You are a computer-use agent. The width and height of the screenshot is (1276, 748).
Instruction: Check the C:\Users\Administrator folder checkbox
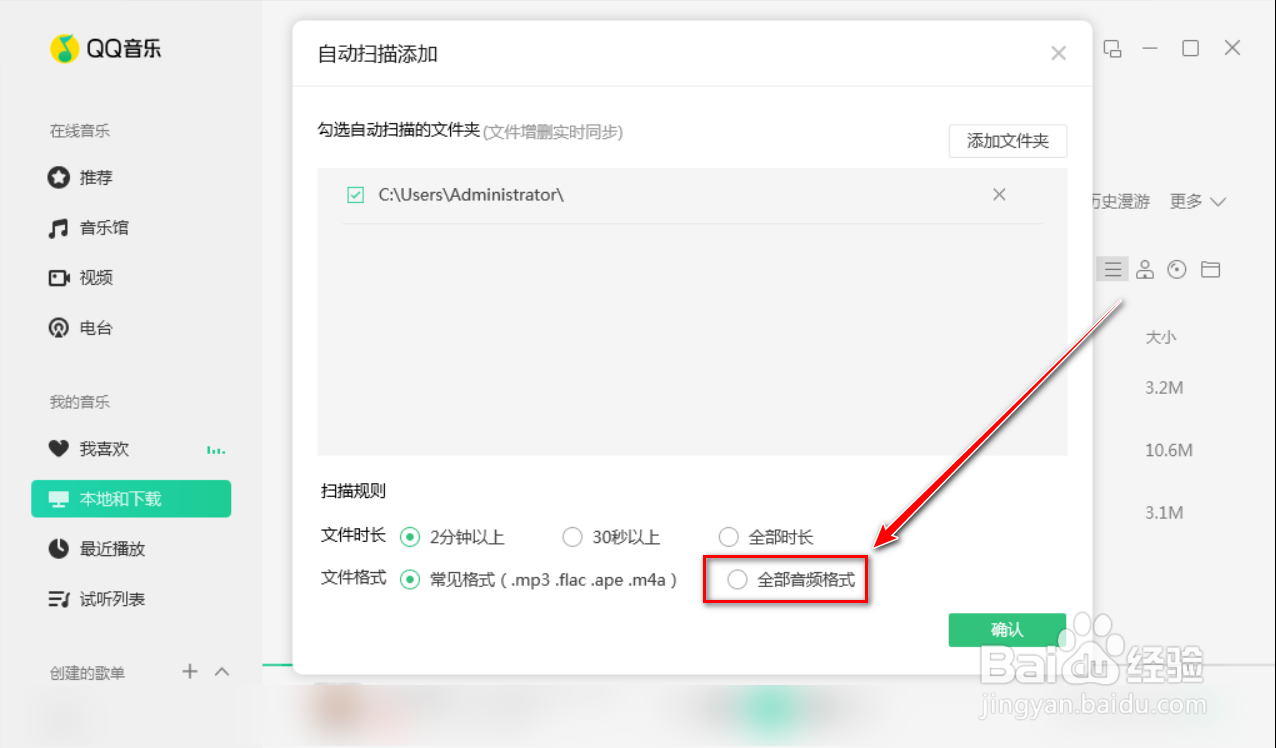[355, 195]
